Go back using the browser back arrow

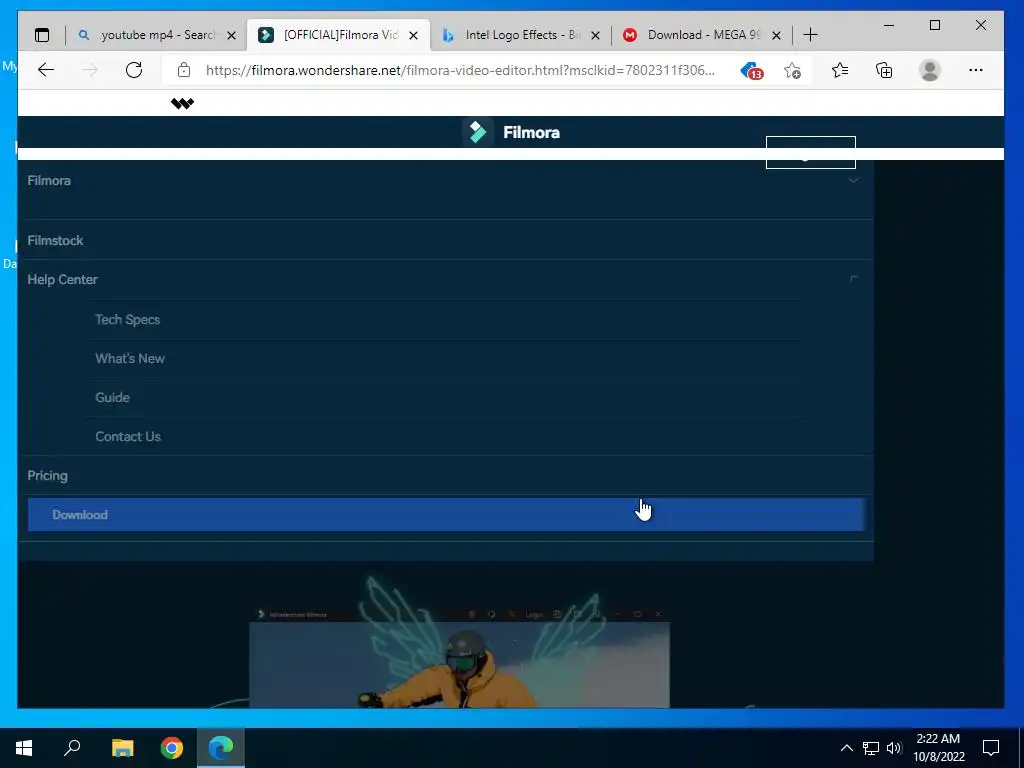coord(46,70)
